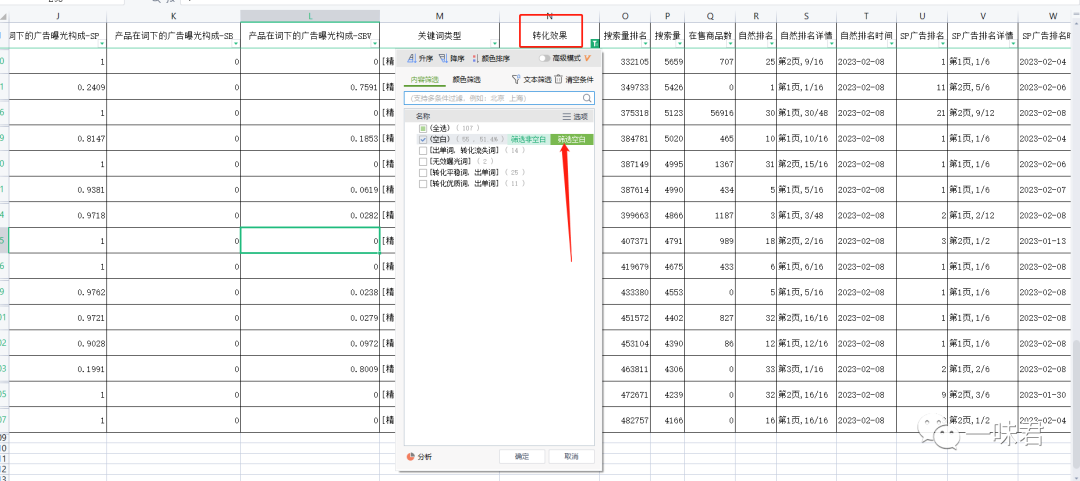
Task: Check [无效曝光词] checkbox
Action: click(423, 161)
